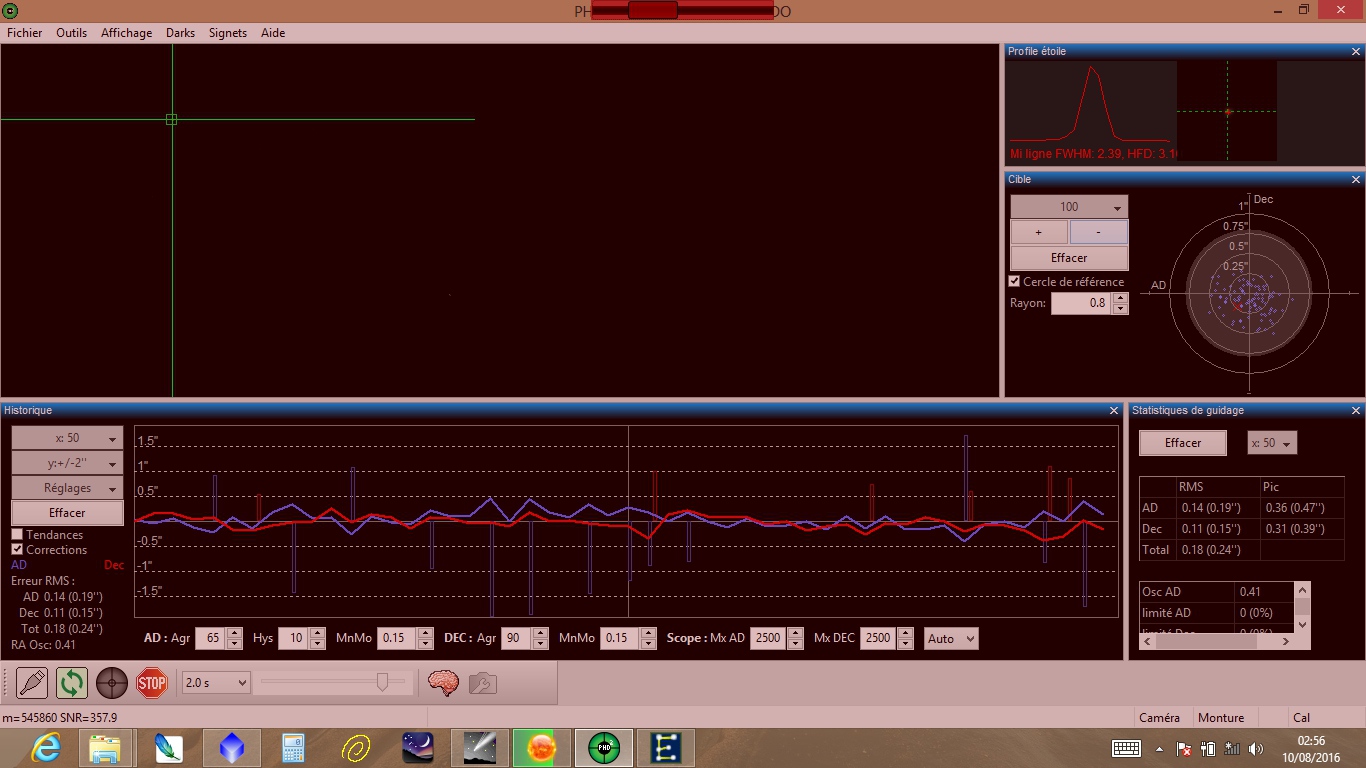
Task: Open the comet app on the taskbar
Action: 480,748
